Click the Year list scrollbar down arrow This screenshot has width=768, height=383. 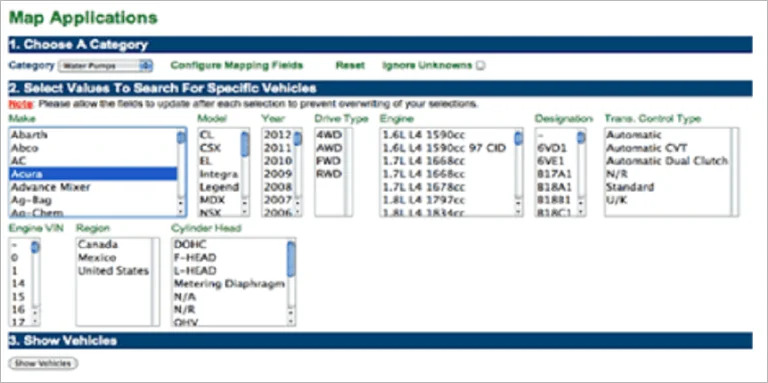tap(298, 212)
